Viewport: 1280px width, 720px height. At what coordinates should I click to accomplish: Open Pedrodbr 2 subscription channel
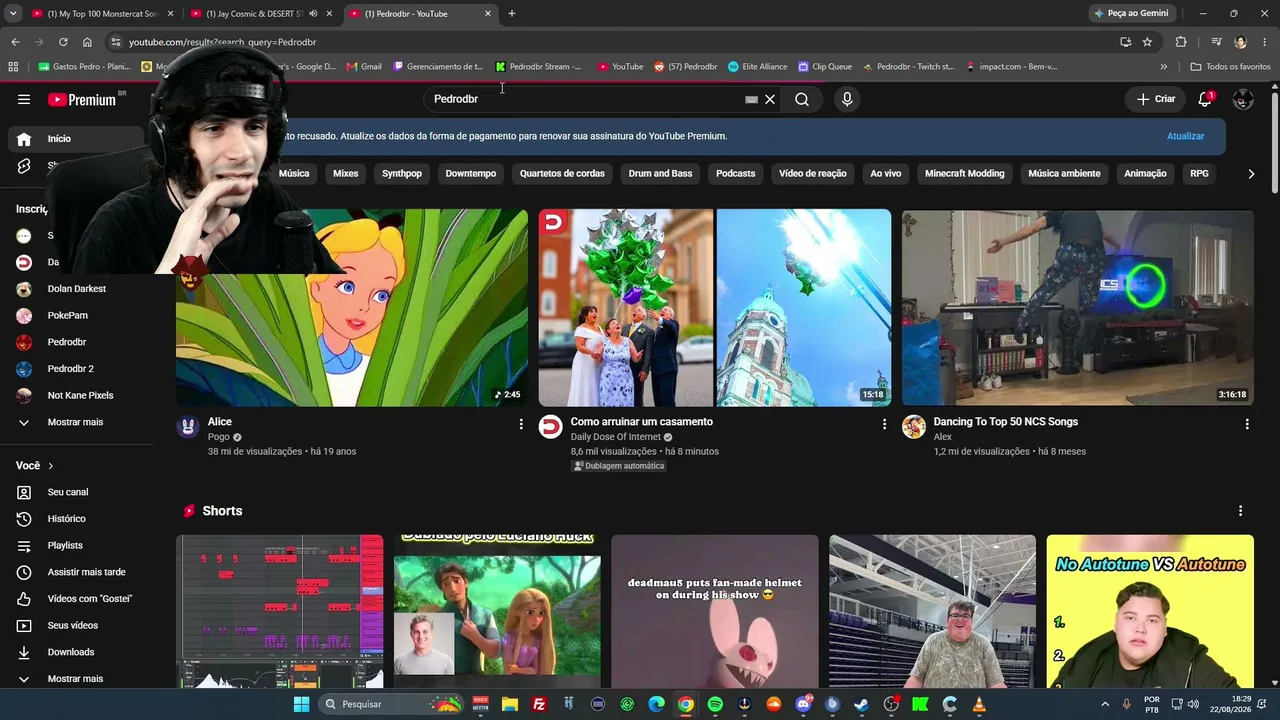[77, 369]
